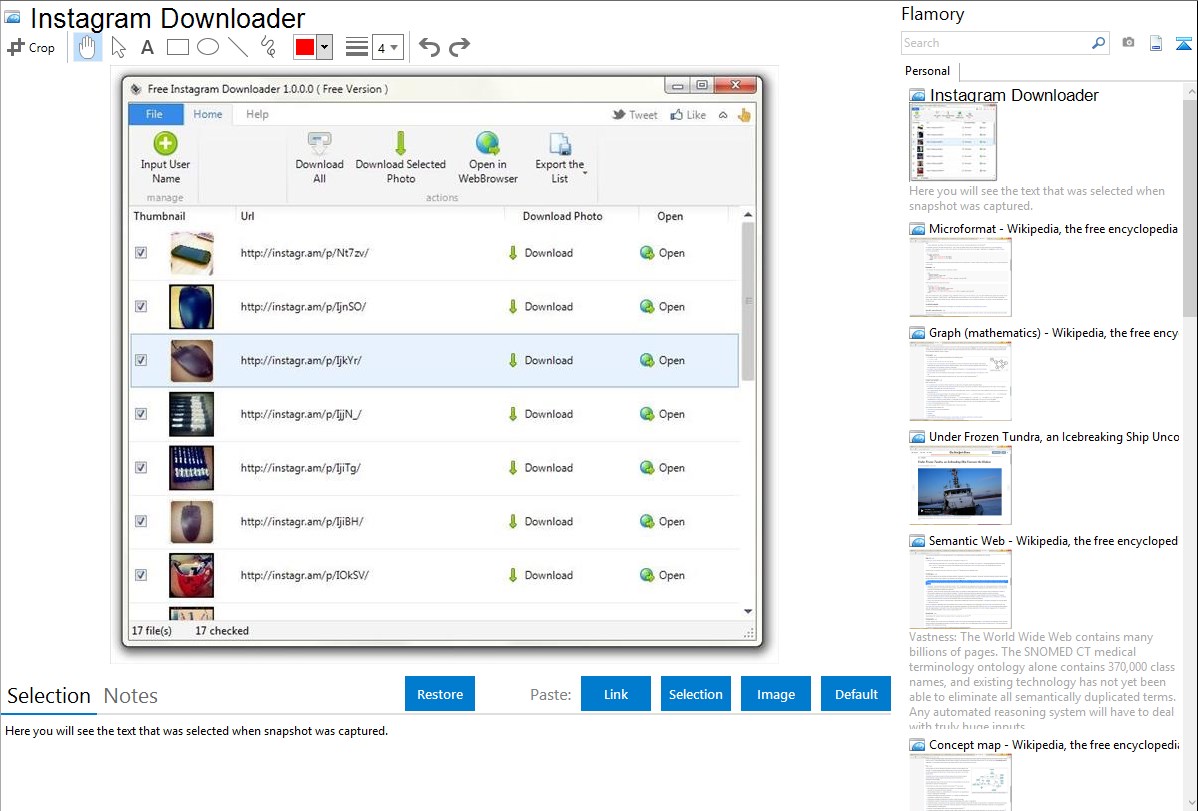Select the Crop tool
Screen dimensions: 1198x811
coord(31,47)
